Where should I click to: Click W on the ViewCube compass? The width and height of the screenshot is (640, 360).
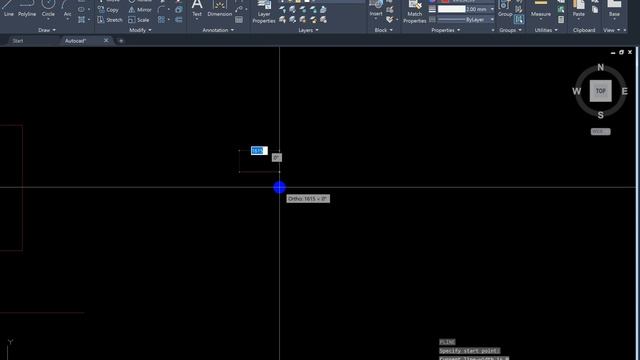[576, 91]
